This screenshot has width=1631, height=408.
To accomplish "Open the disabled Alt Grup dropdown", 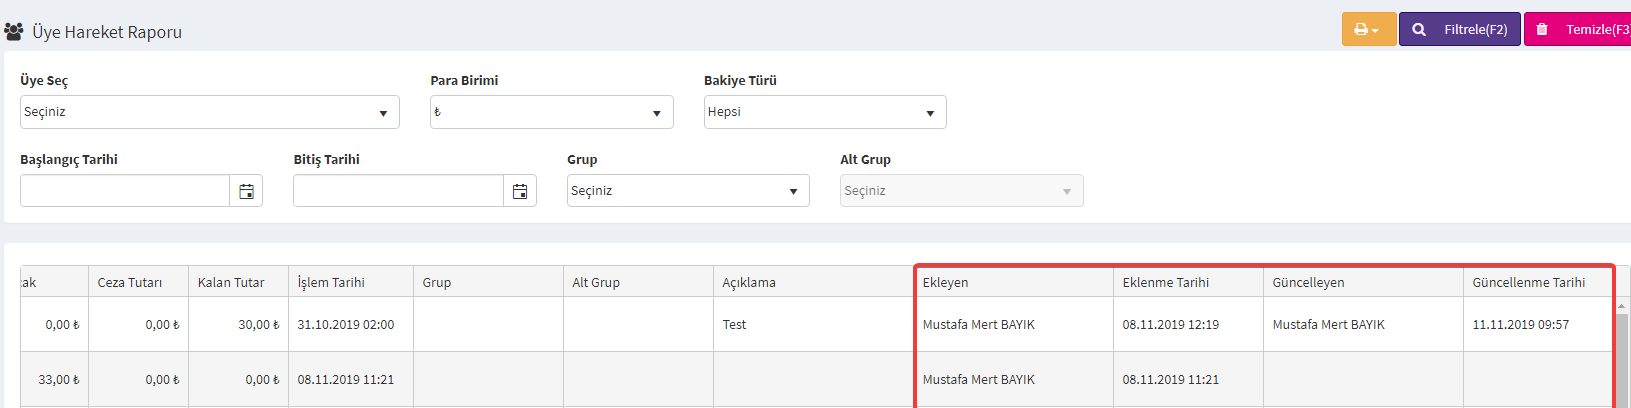I will [x=962, y=191].
